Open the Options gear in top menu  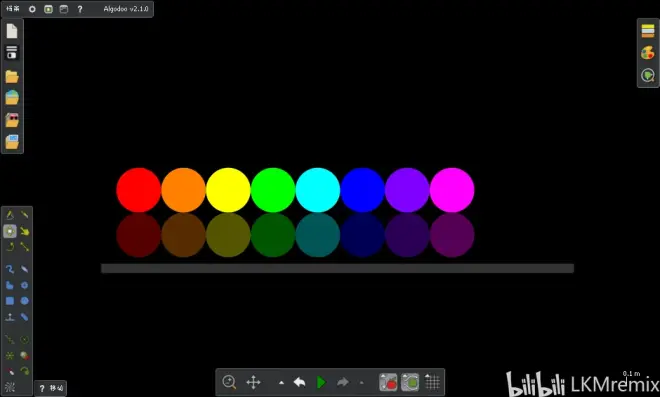[32, 9]
